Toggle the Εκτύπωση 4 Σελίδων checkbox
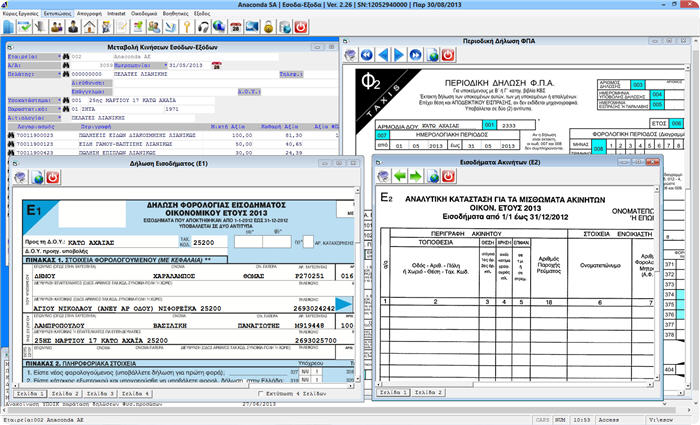Screen dimensions: 700x425 261,394
